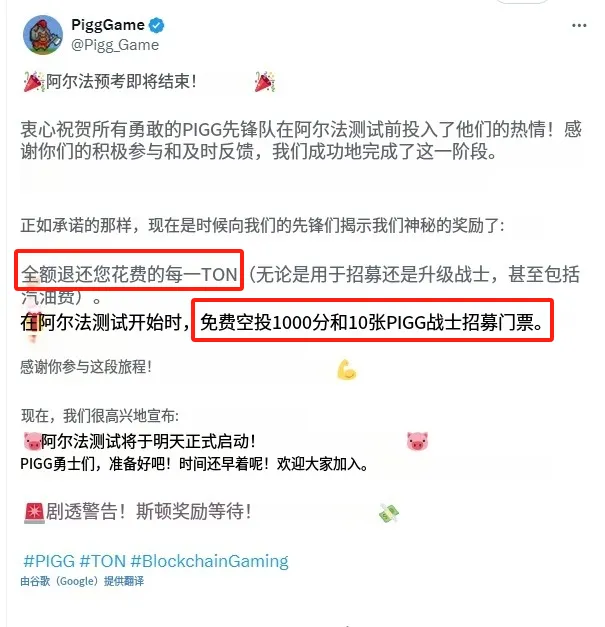Follow the #BlockchainGaming hashtag link

[x=210, y=561]
